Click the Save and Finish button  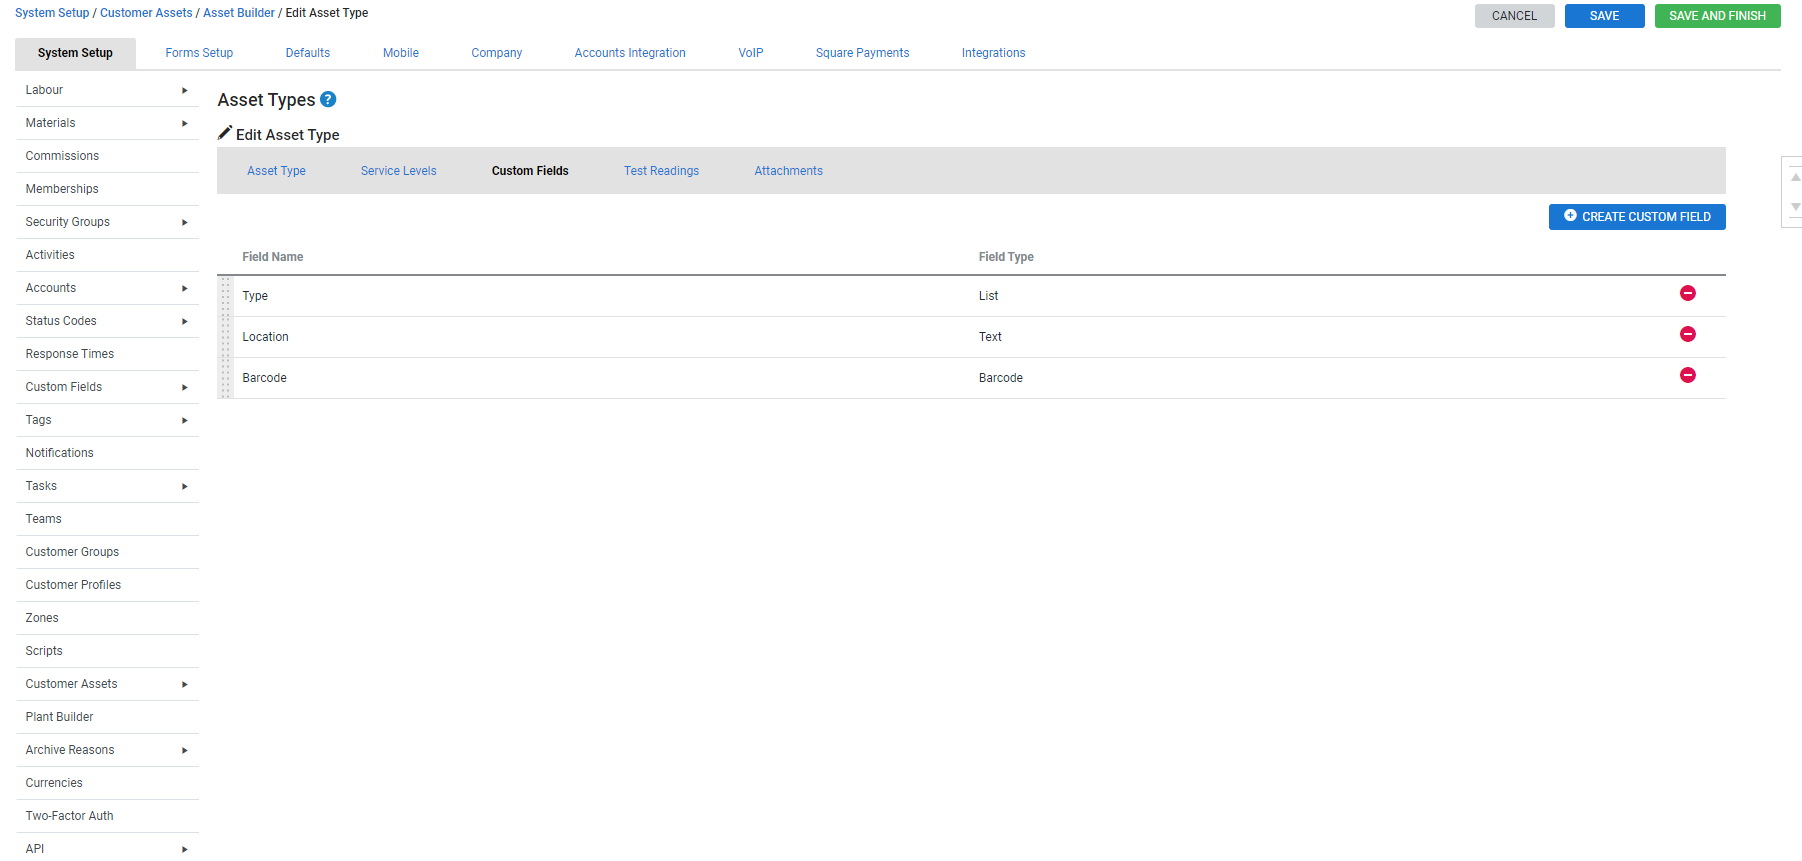(x=1717, y=16)
